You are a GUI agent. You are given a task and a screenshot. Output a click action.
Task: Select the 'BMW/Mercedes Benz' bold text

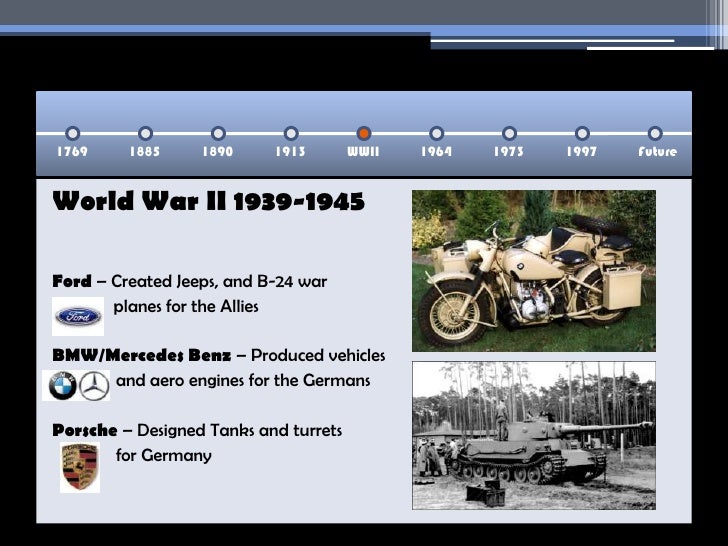click(x=142, y=356)
